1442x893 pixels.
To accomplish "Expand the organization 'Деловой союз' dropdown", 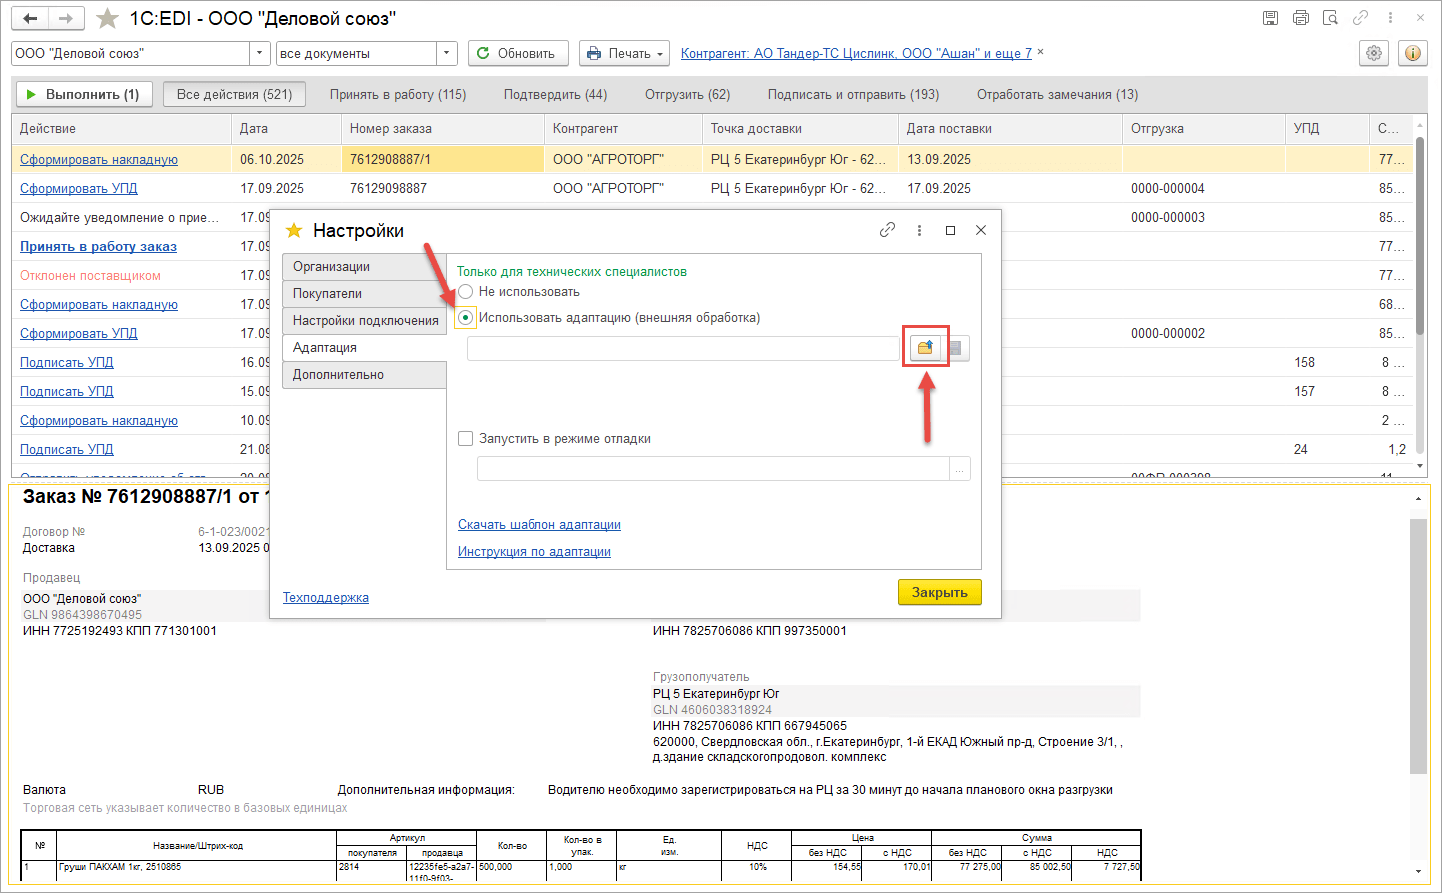I will pos(260,53).
